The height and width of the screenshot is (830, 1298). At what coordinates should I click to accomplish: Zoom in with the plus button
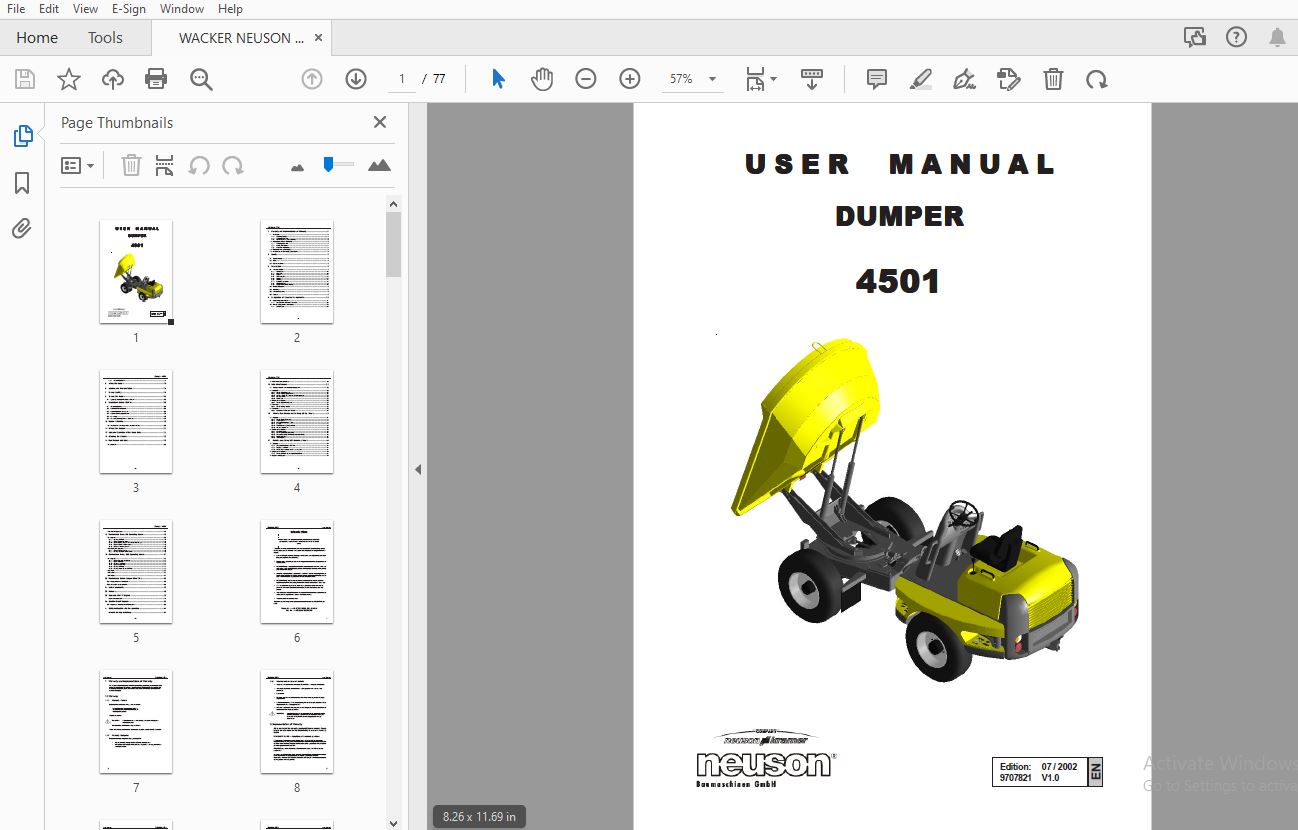pyautogui.click(x=630, y=79)
